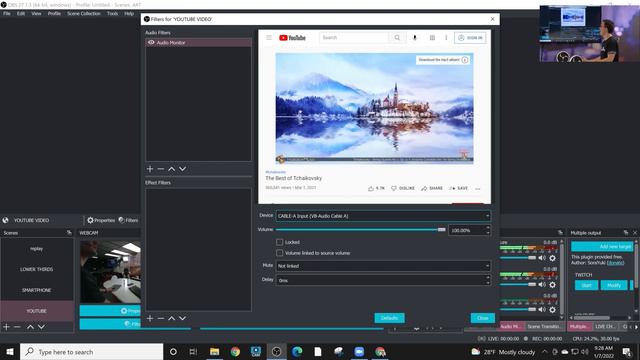This screenshot has height=360, width=640.
Task: Switch to the Audio Mixer tab
Action: click(x=511, y=327)
